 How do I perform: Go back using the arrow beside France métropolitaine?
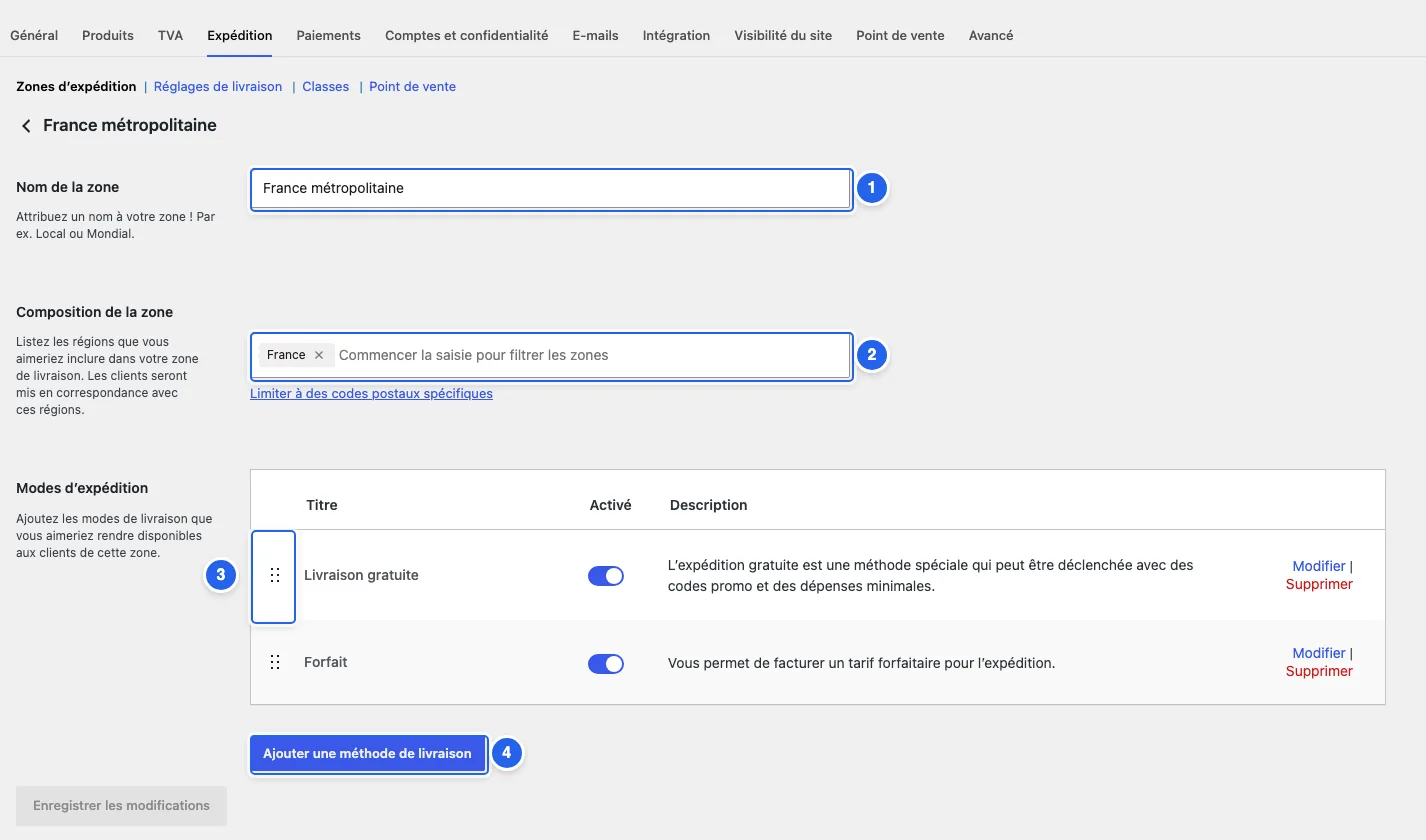tap(26, 126)
